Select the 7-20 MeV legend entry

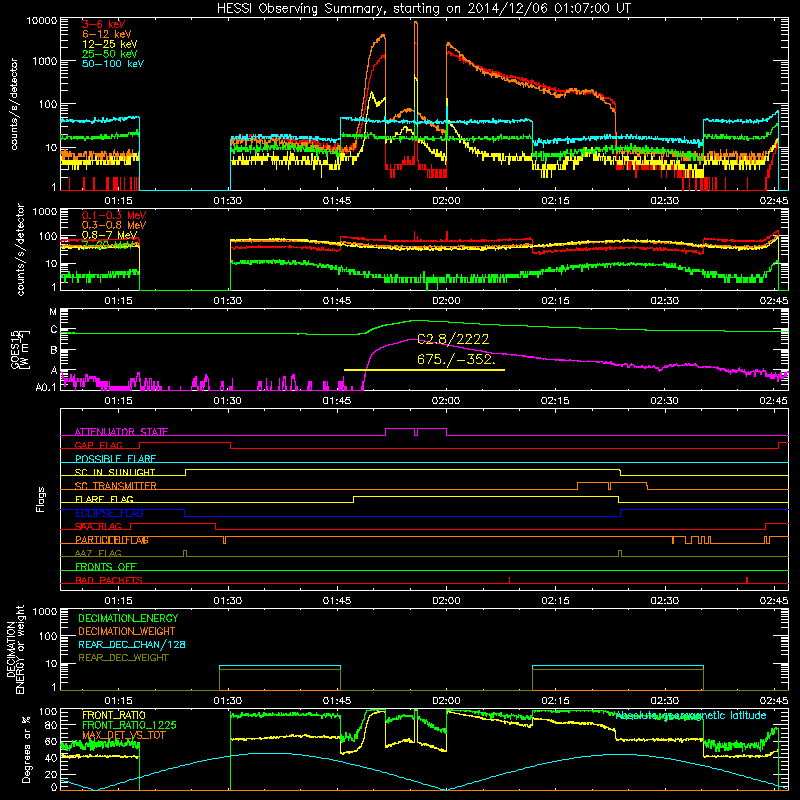pyautogui.click(x=110, y=245)
